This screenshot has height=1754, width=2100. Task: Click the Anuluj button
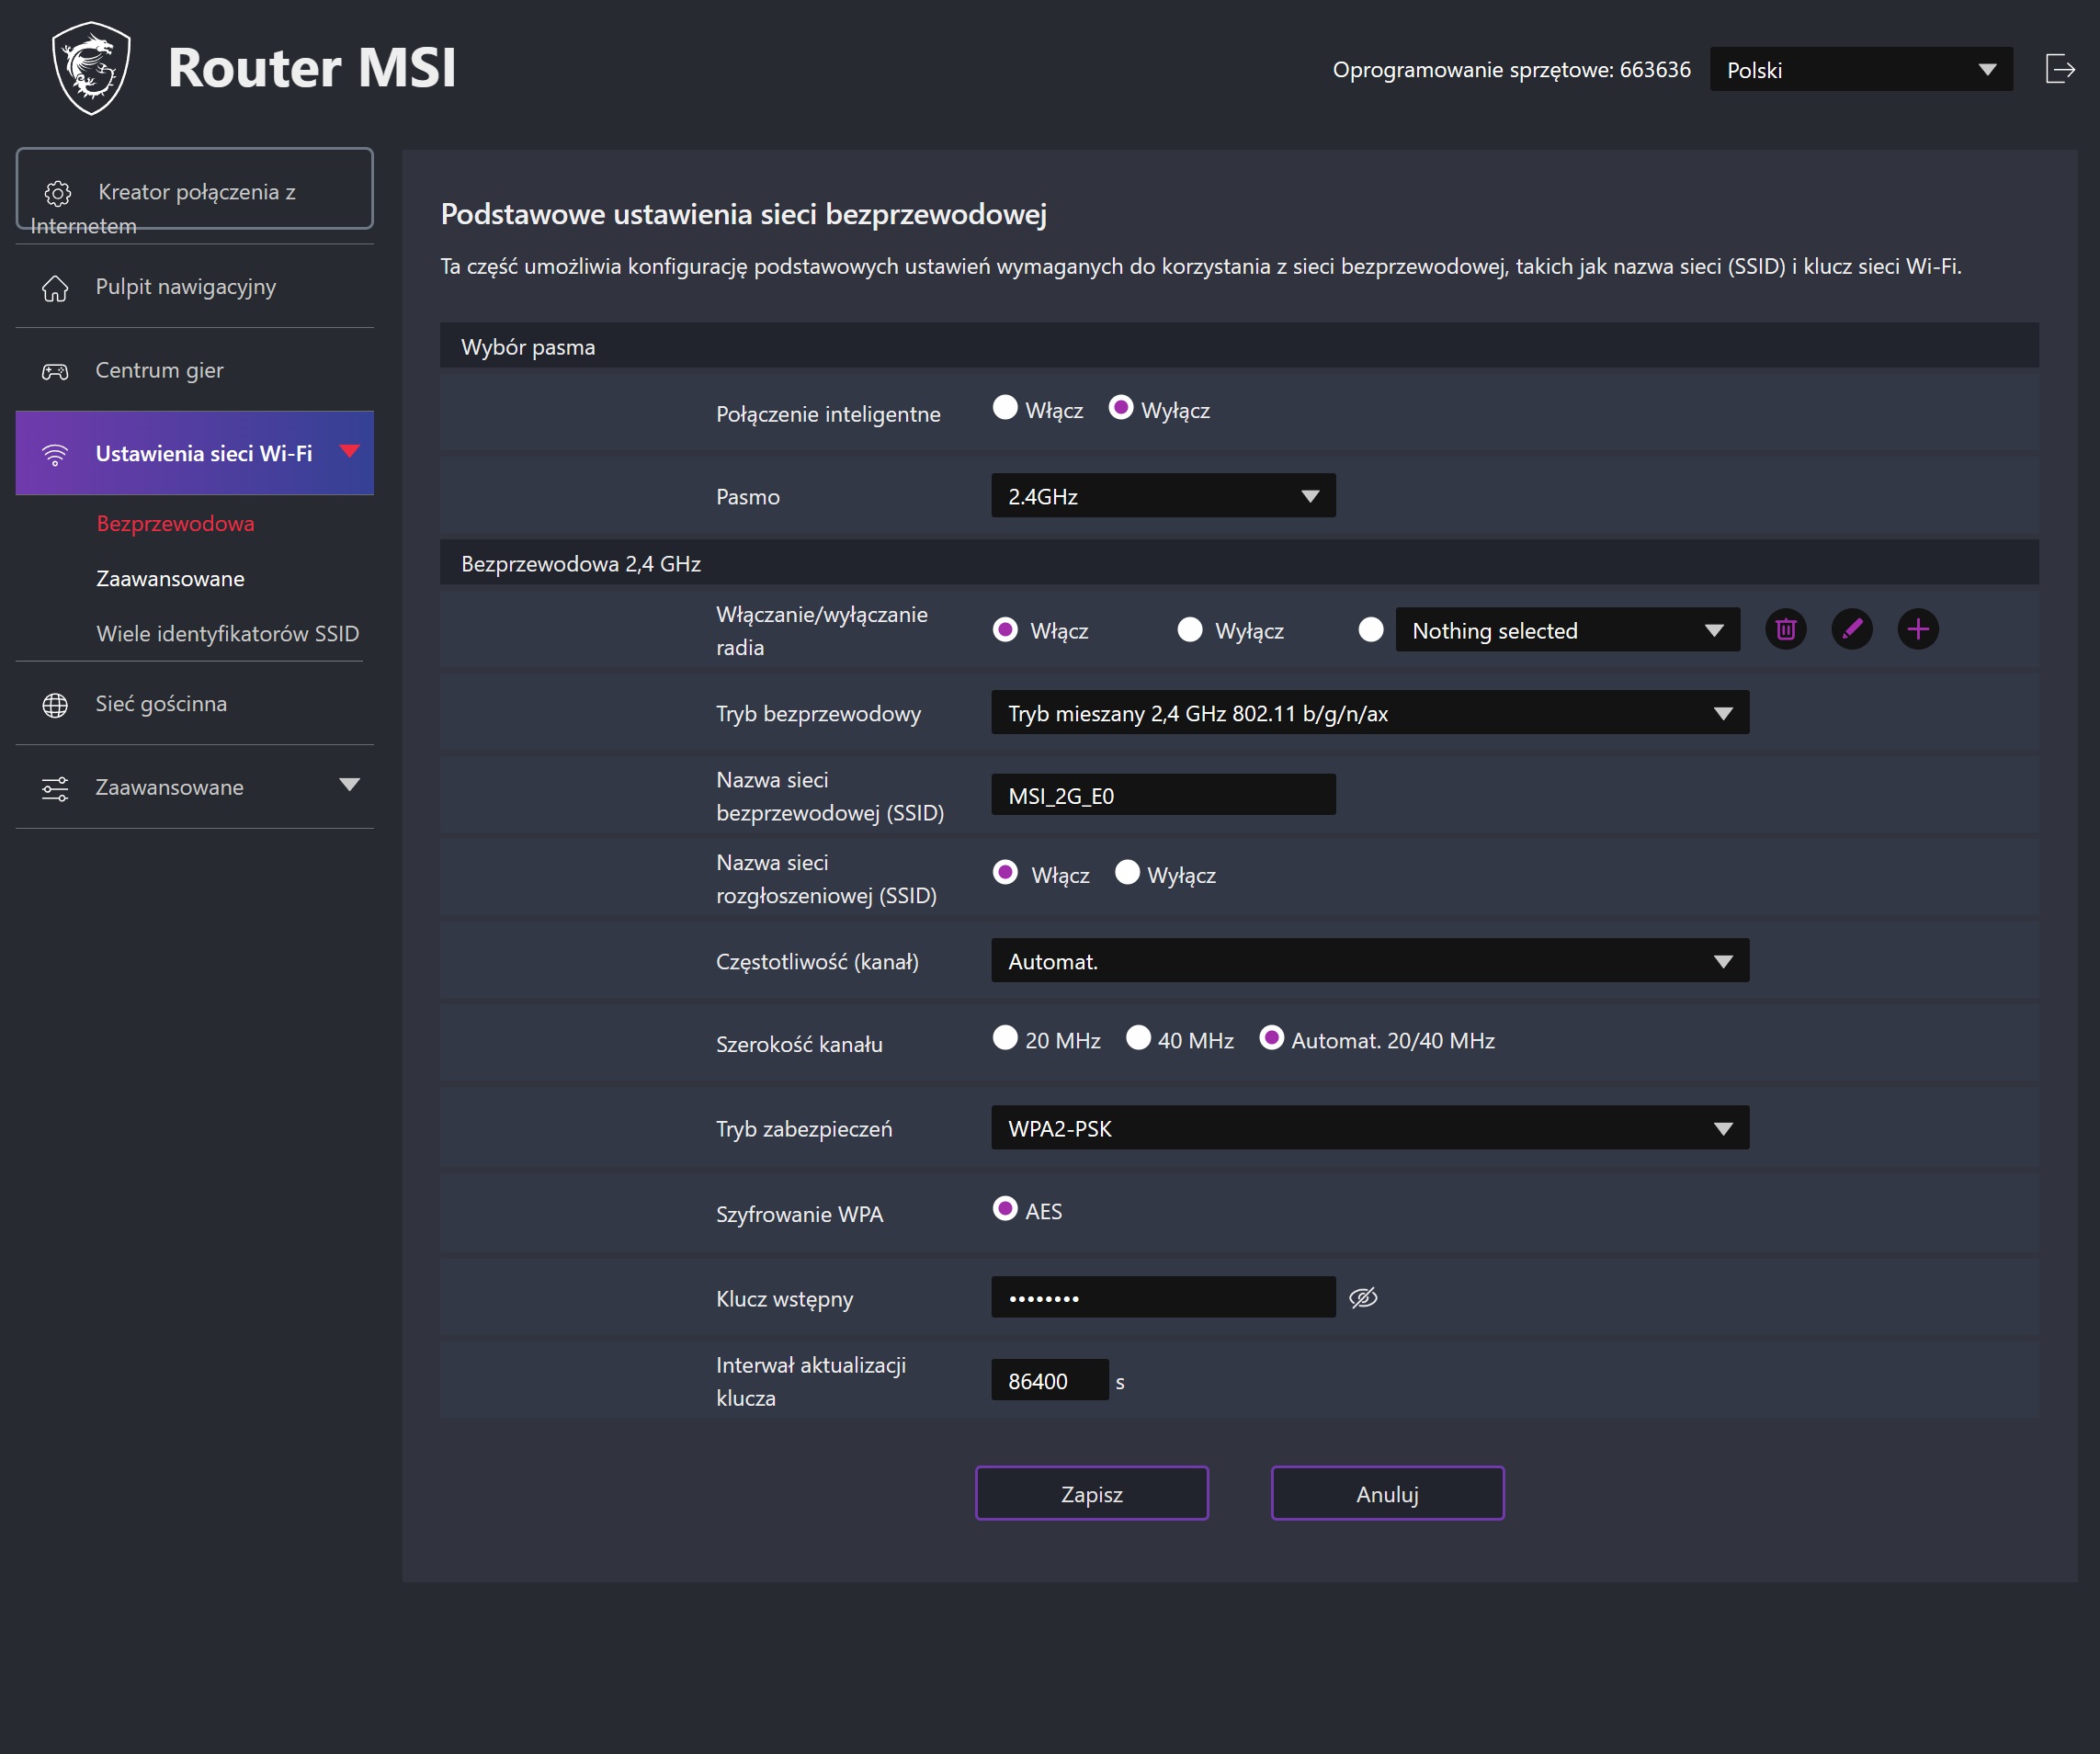[1387, 1493]
